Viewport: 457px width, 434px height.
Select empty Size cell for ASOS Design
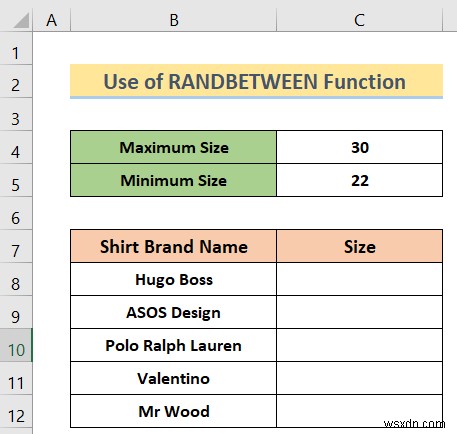(x=359, y=312)
